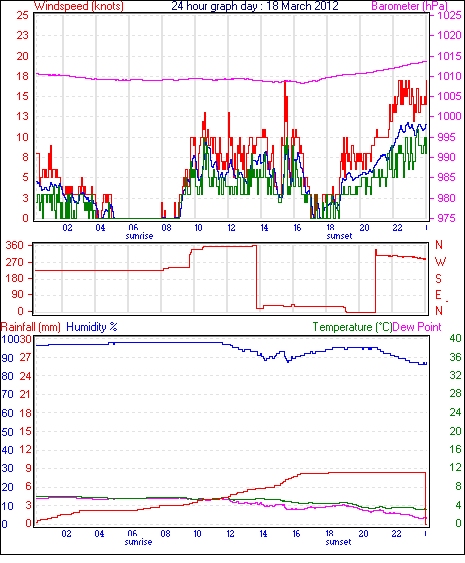Click the 40 degree temperature scale value

tap(456, 338)
